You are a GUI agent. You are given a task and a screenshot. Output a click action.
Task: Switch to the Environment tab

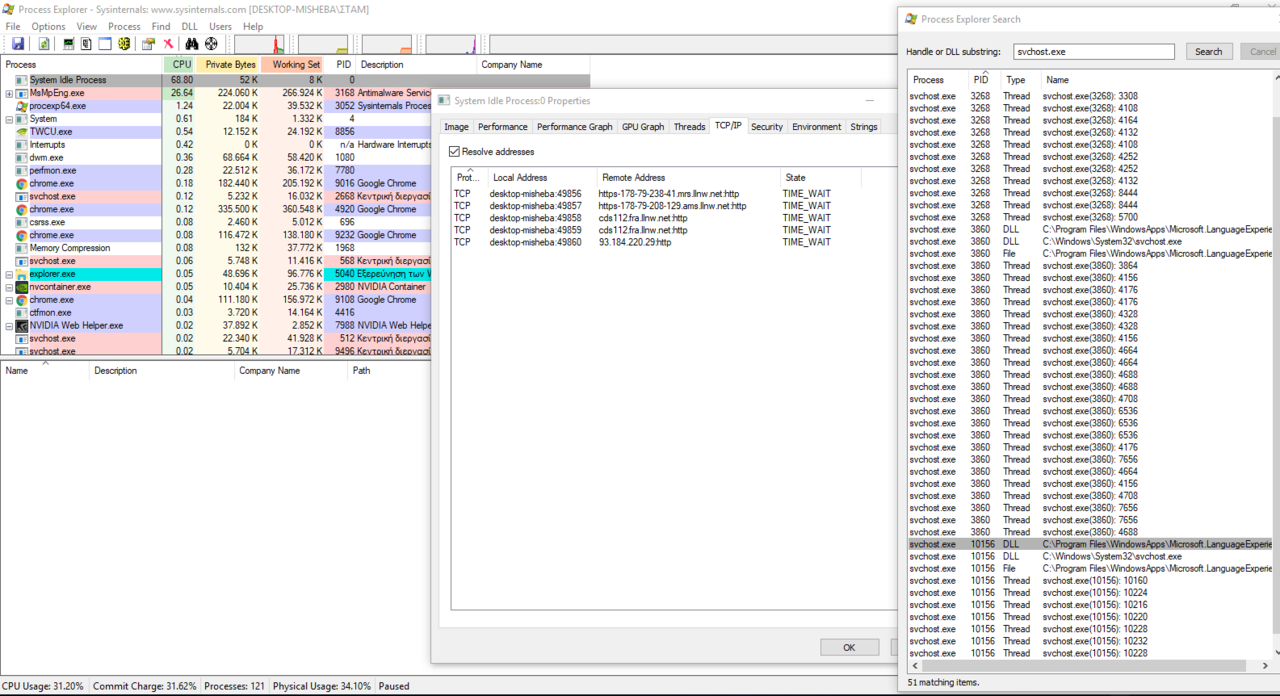(x=817, y=127)
